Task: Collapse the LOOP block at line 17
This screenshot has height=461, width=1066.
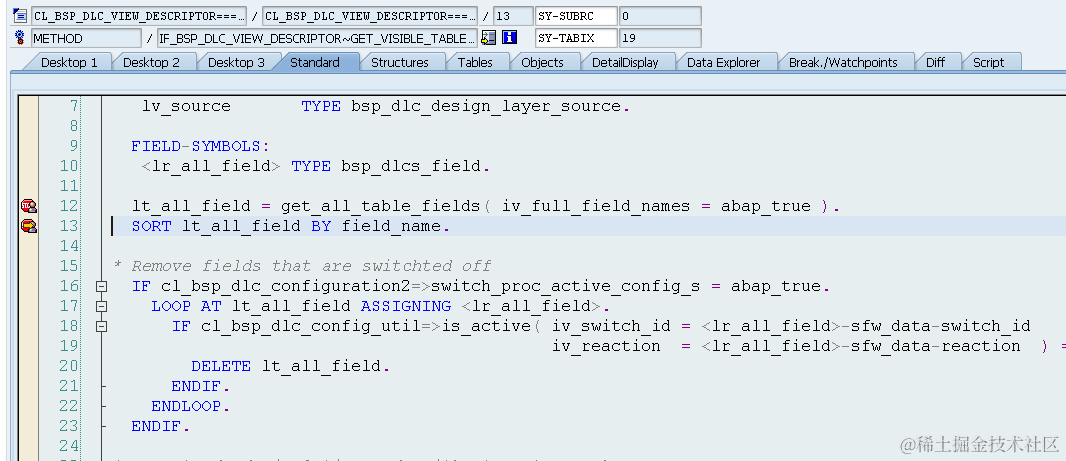Action: coord(101,307)
